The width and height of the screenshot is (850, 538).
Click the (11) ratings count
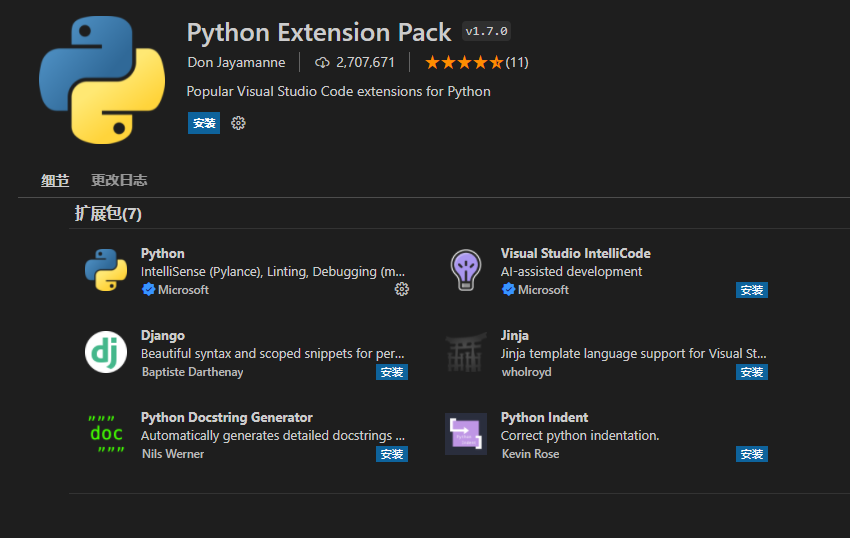tap(517, 62)
